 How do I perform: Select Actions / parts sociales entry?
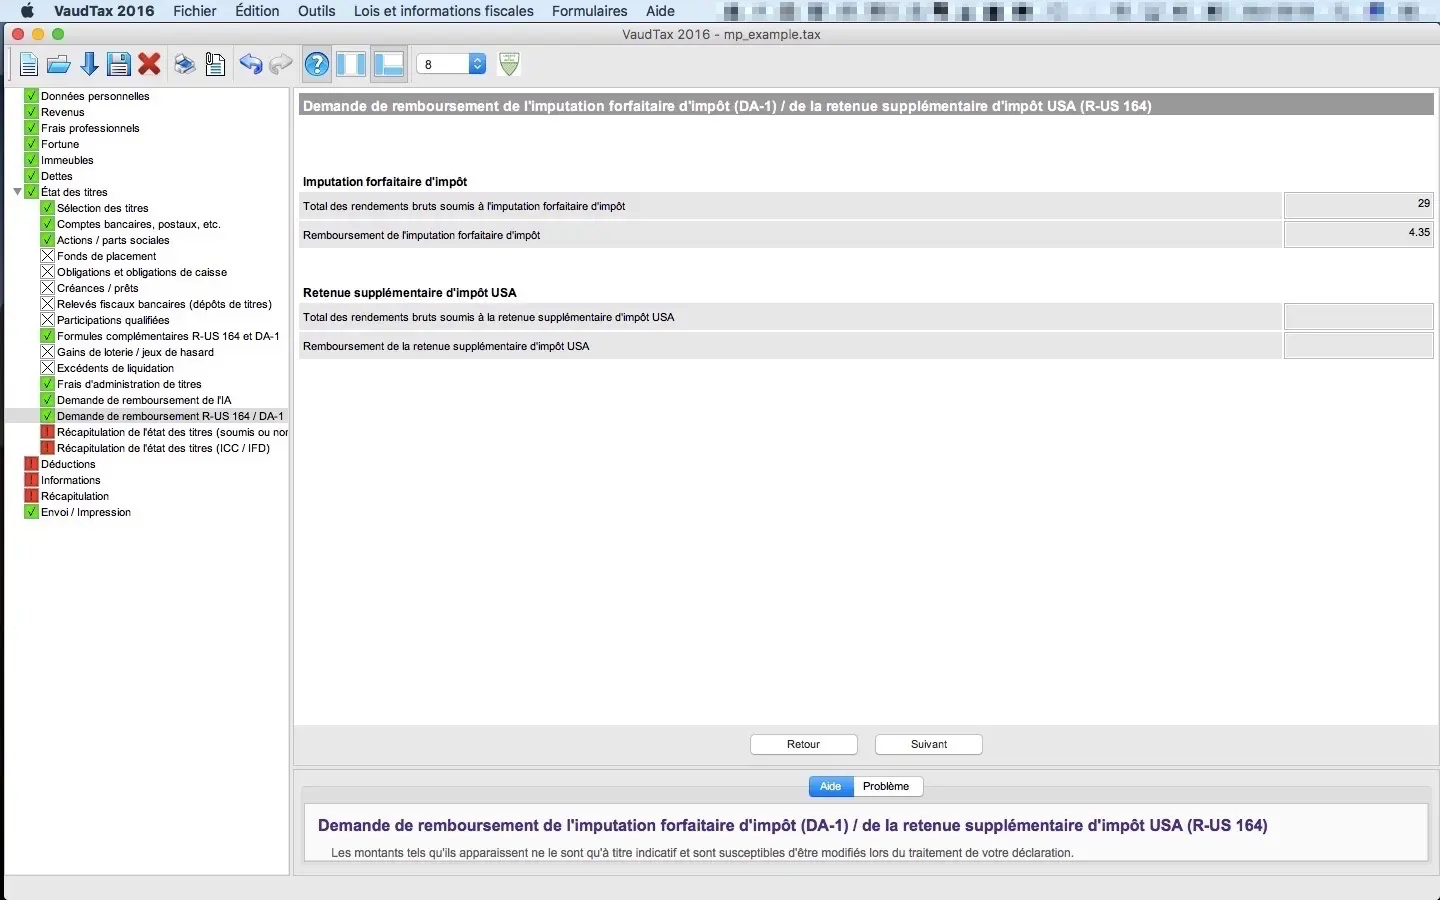tap(113, 240)
